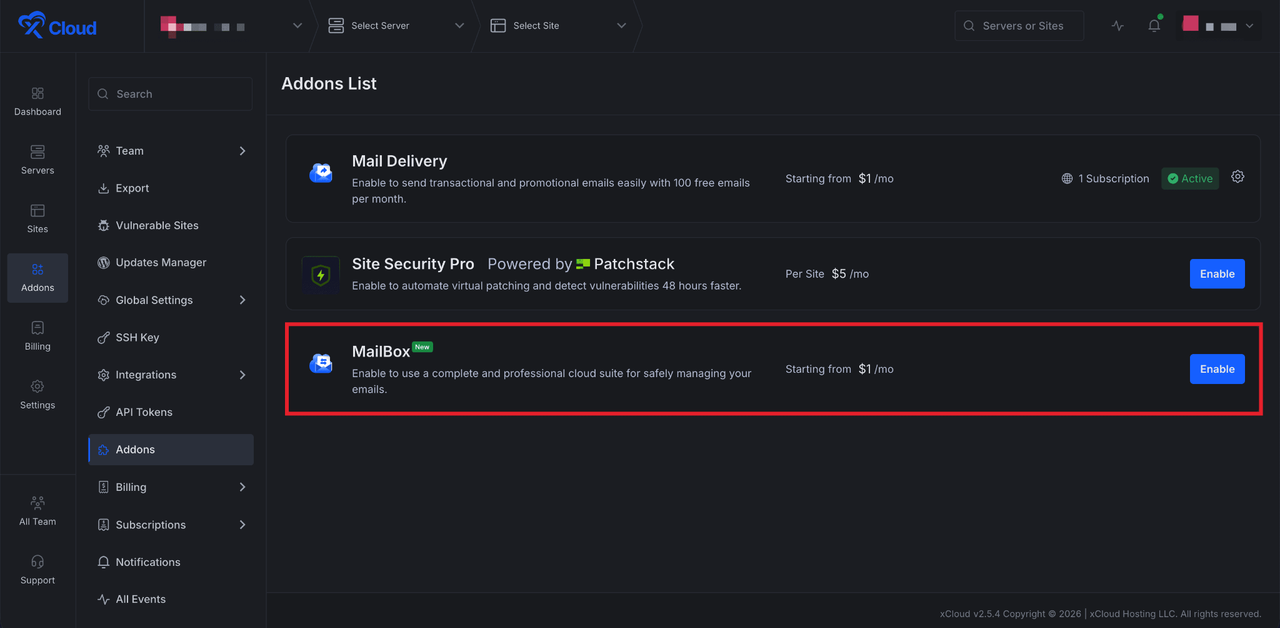Select Vulnerable Sites in sidebar menu
Image resolution: width=1280 pixels, height=628 pixels.
click(x=171, y=226)
